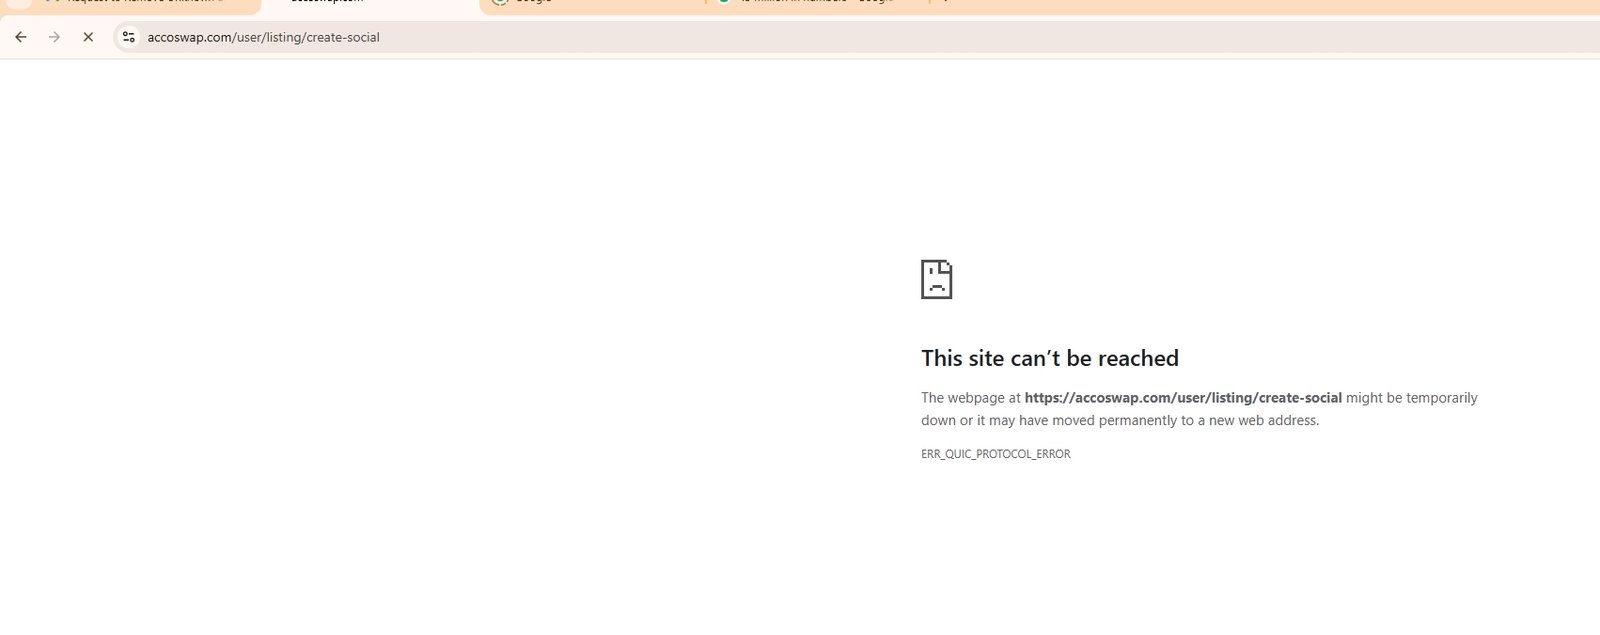
Task: Go back to the previous page
Action: pyautogui.click(x=21, y=37)
